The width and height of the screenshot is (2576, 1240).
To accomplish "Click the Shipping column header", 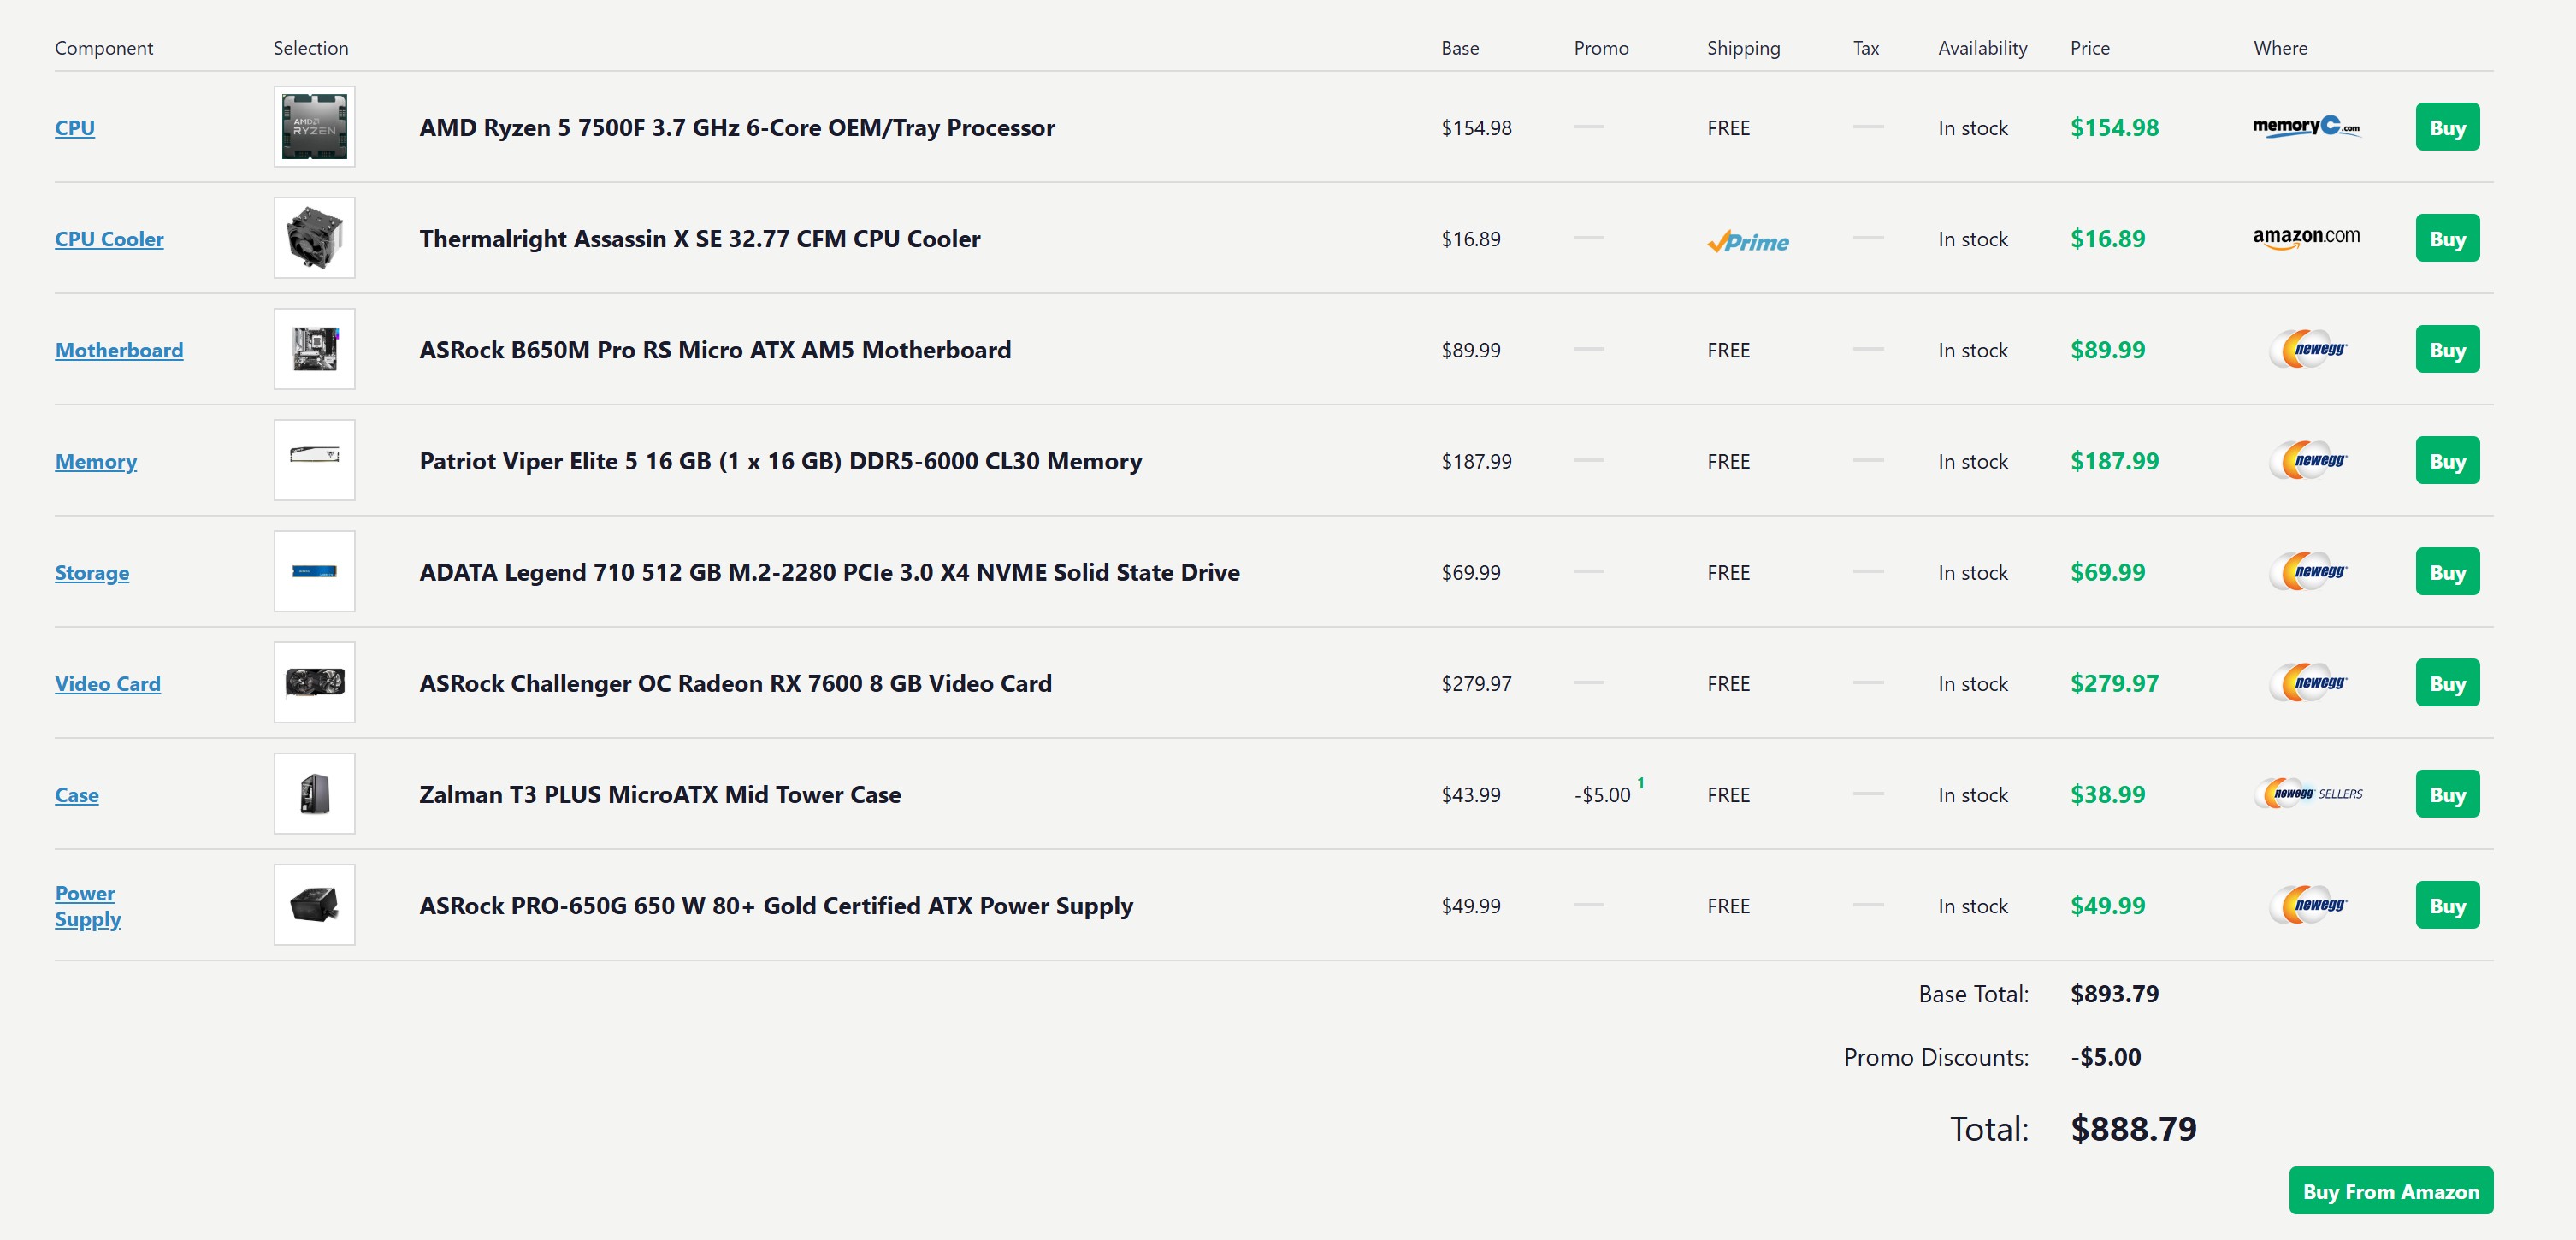I will 1743,48.
